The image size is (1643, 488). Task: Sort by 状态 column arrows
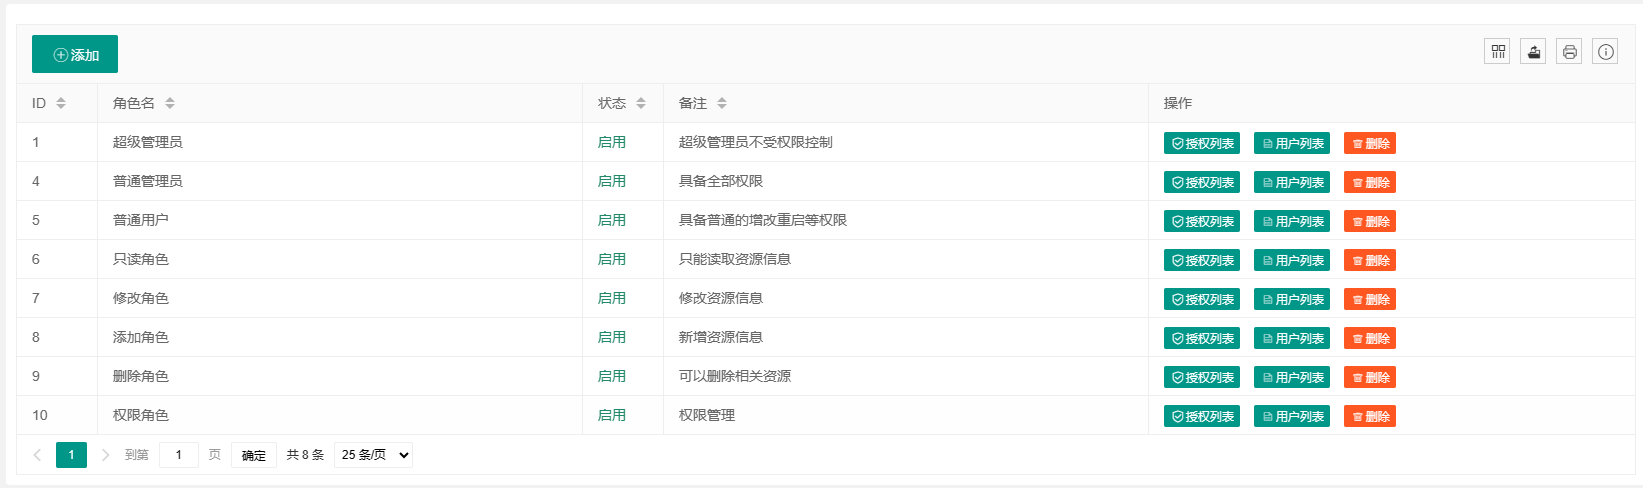[x=641, y=103]
